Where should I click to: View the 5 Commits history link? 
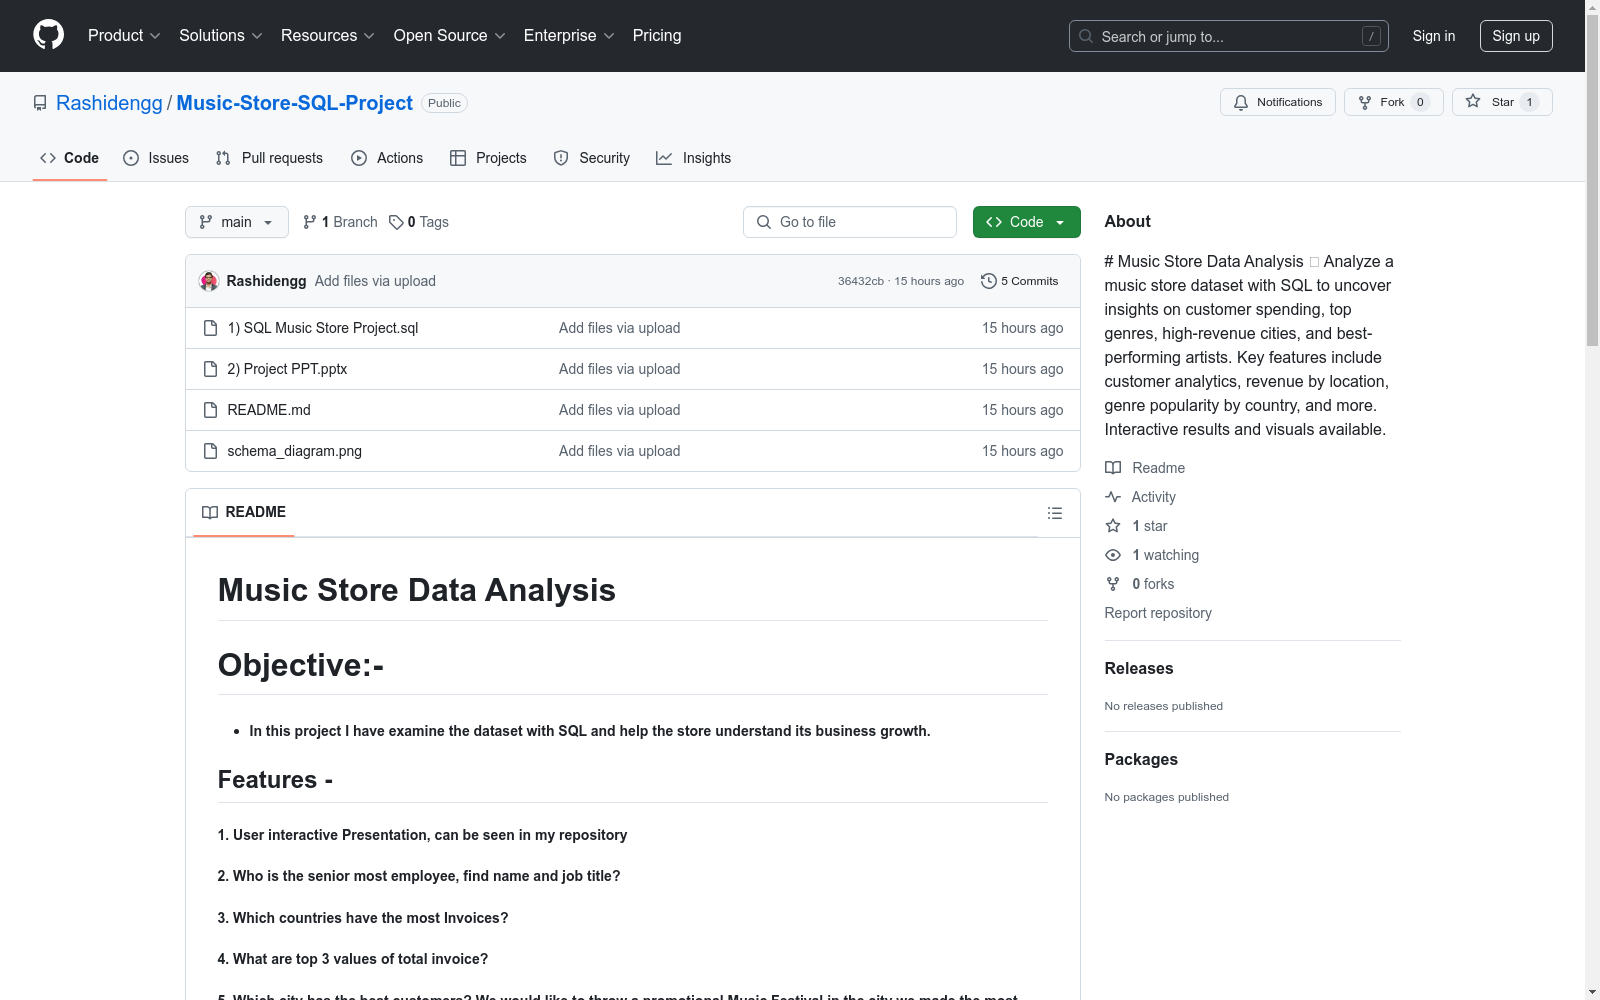pos(1020,281)
